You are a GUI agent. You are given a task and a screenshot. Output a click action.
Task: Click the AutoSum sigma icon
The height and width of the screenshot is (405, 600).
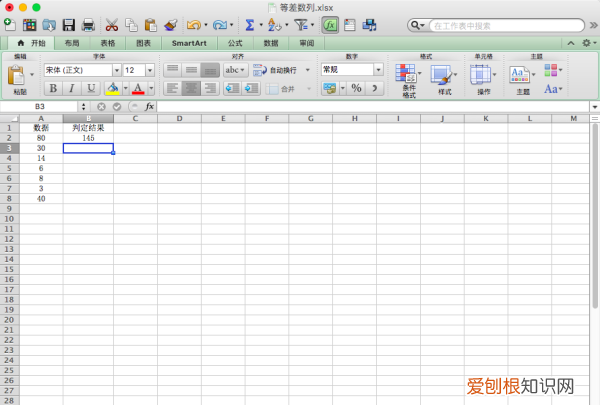248,24
